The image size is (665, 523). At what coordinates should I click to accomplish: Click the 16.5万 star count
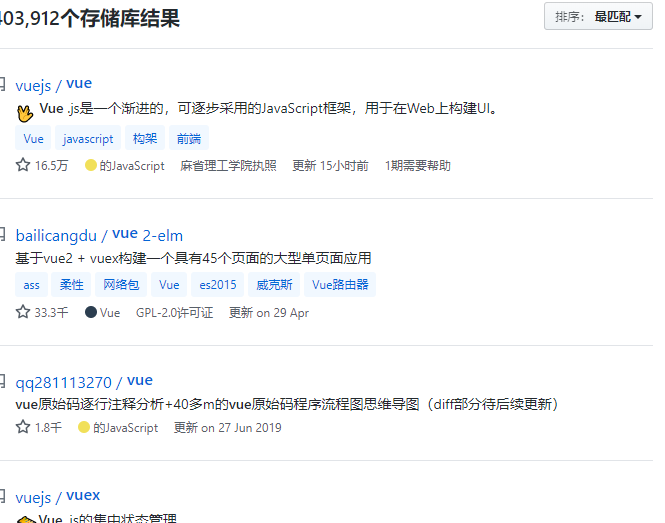tap(51, 165)
